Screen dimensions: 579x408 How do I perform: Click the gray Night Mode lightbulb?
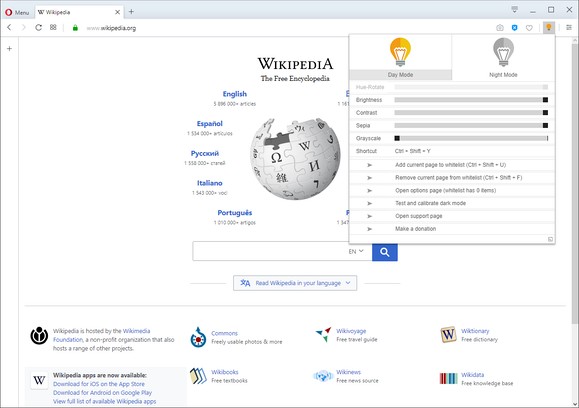[503, 52]
